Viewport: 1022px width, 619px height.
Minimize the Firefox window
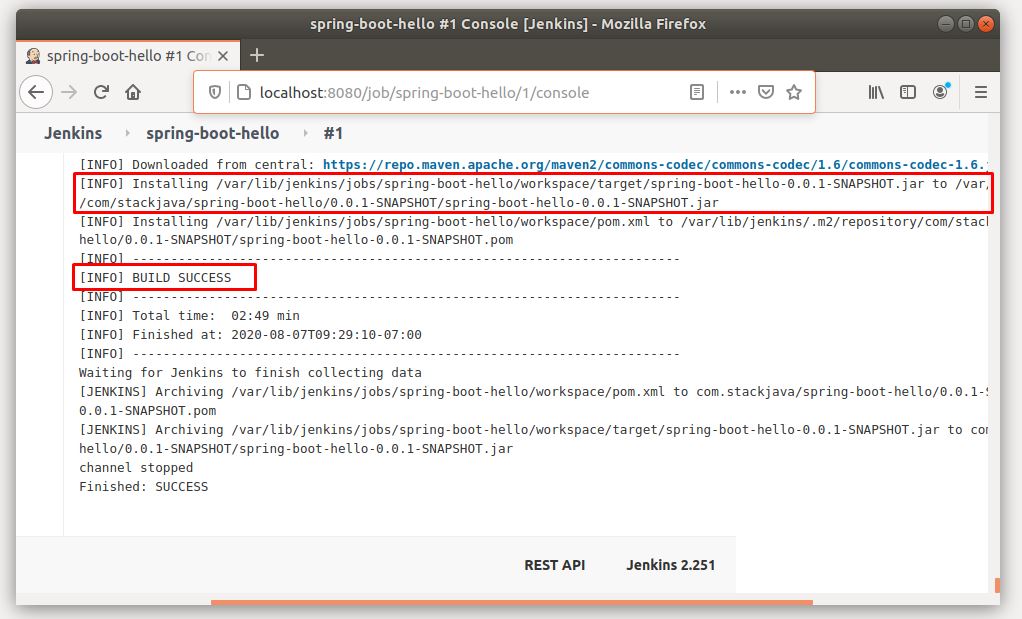coord(946,24)
